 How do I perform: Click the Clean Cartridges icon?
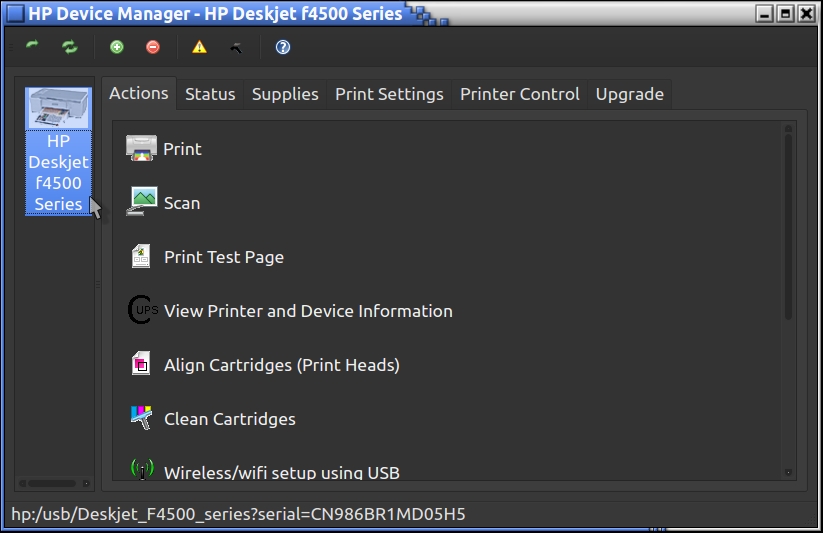pos(142,418)
